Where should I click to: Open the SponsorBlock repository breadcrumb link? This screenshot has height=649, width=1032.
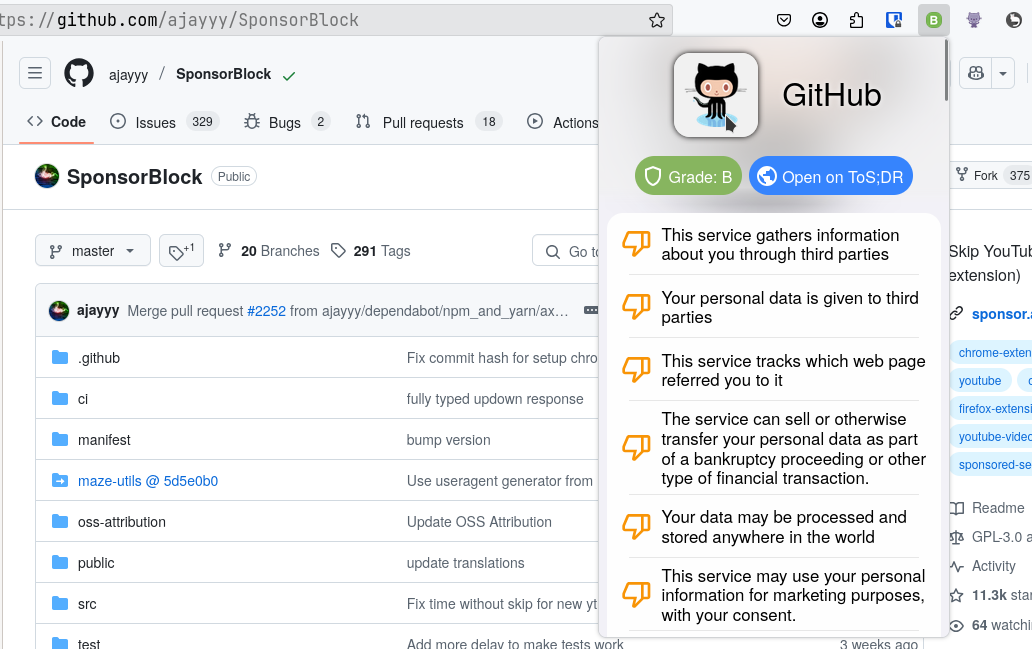point(224,74)
